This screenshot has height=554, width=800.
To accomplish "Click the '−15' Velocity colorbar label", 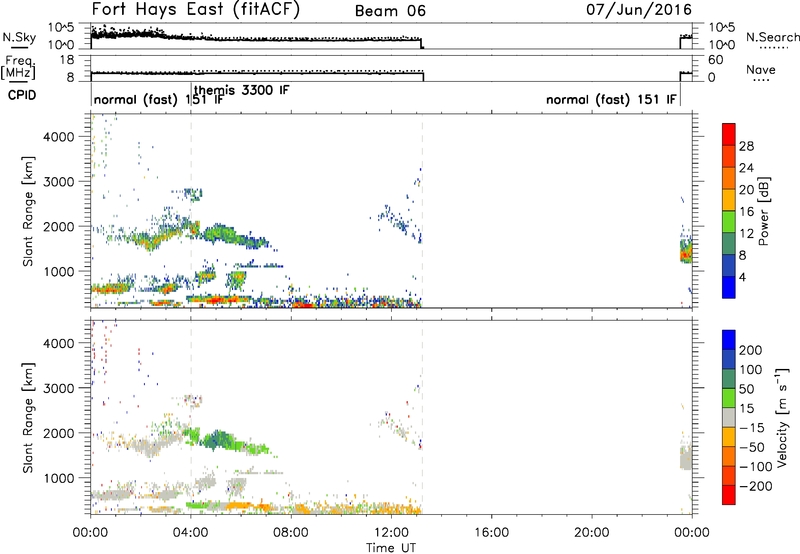I will [752, 428].
